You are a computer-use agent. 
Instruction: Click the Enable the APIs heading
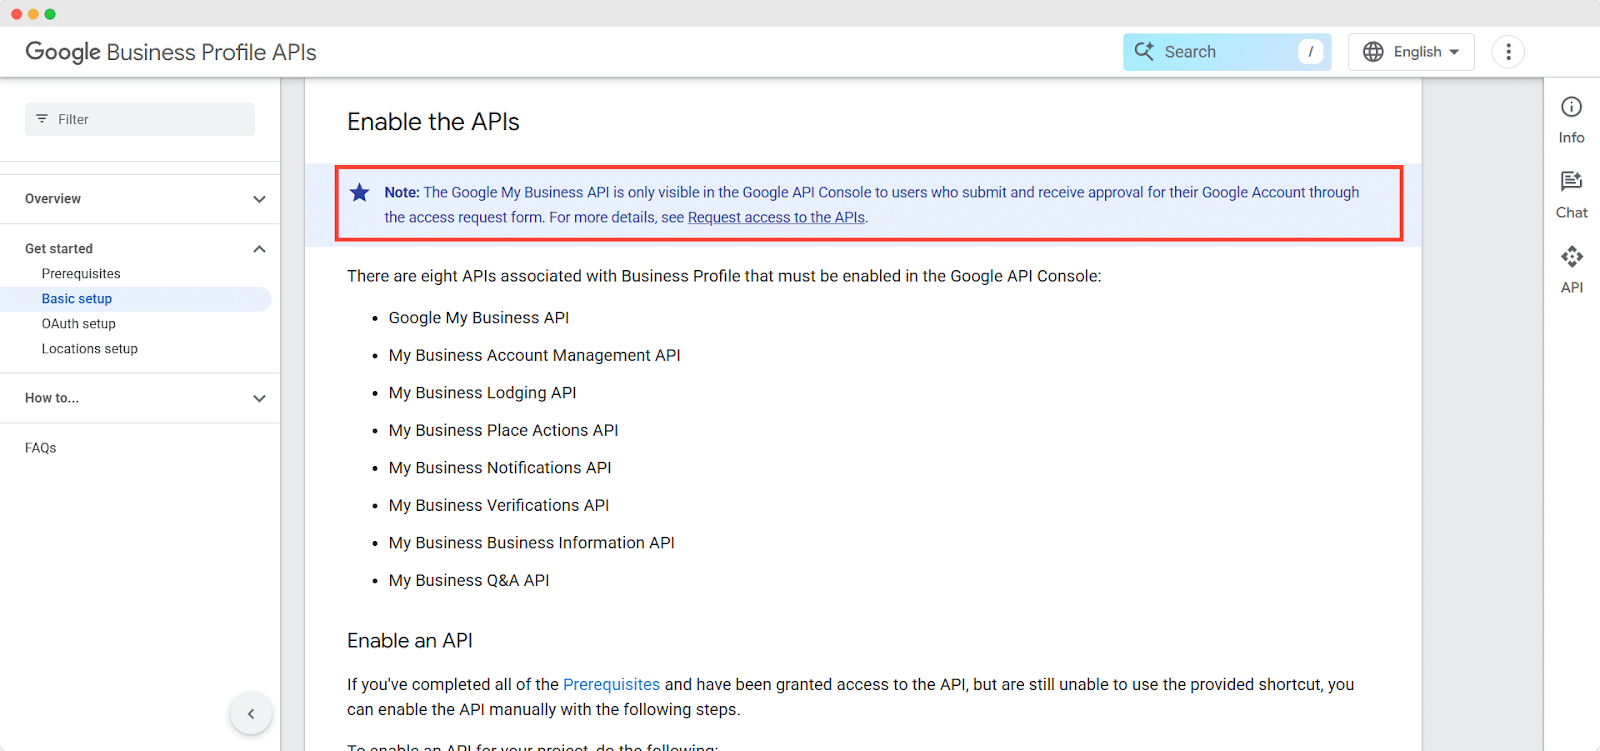(x=433, y=122)
